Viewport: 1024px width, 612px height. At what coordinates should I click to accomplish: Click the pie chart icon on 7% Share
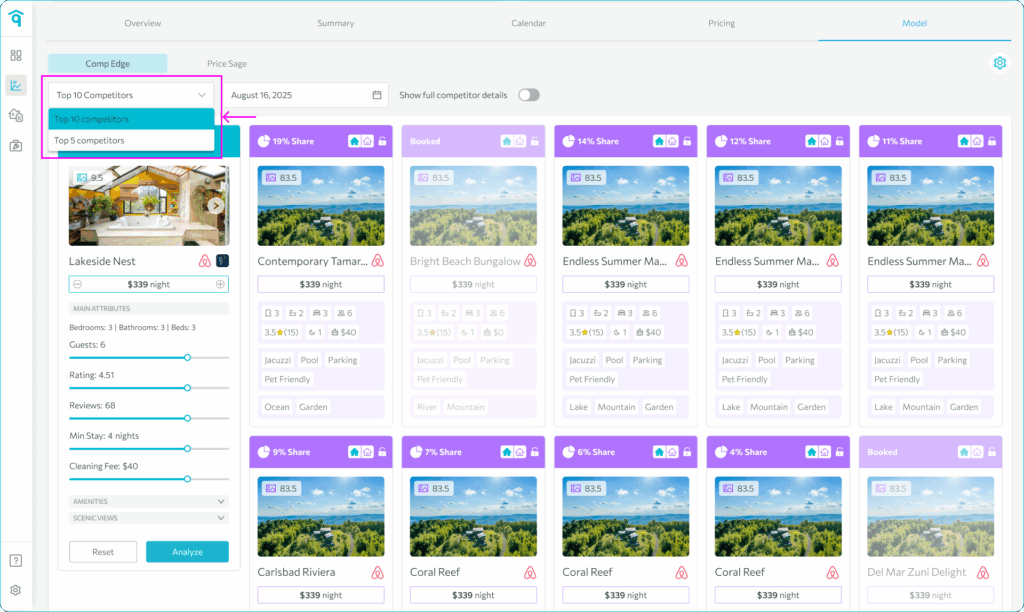(416, 452)
